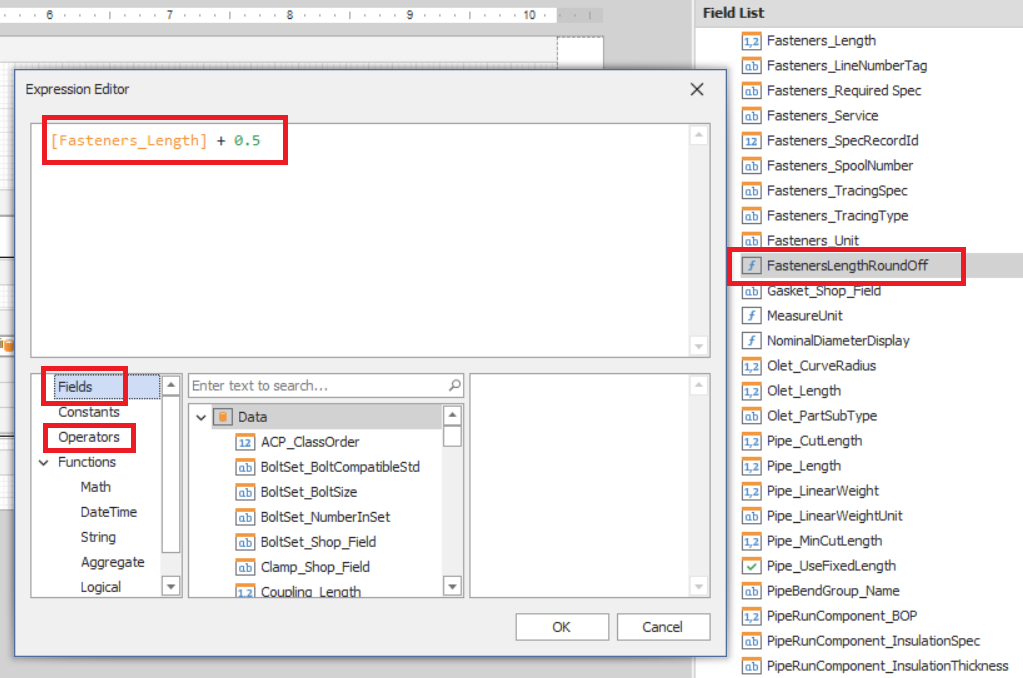
Task: Select the Operators category
Action: tap(88, 437)
